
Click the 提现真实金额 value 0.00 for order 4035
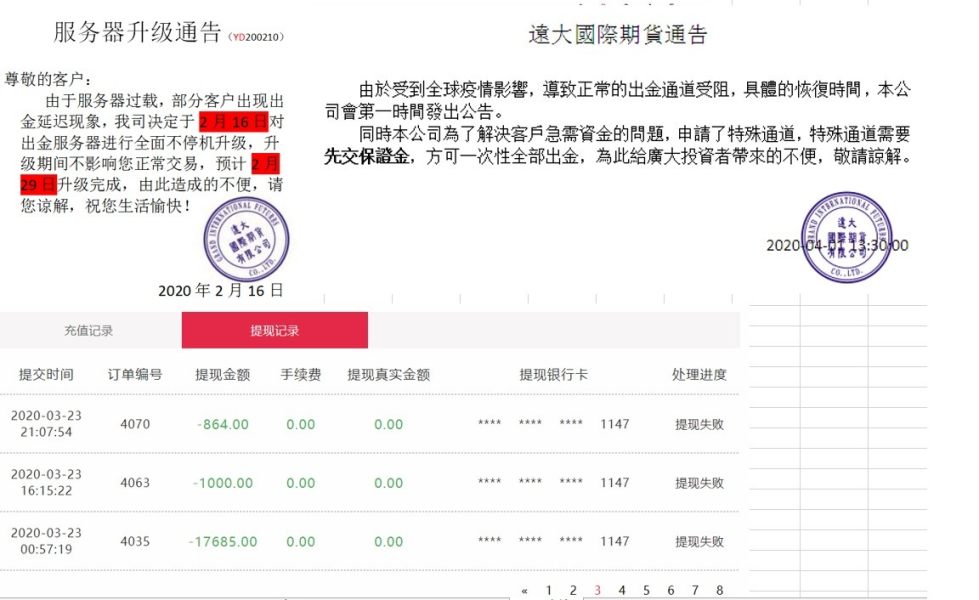[x=388, y=541]
